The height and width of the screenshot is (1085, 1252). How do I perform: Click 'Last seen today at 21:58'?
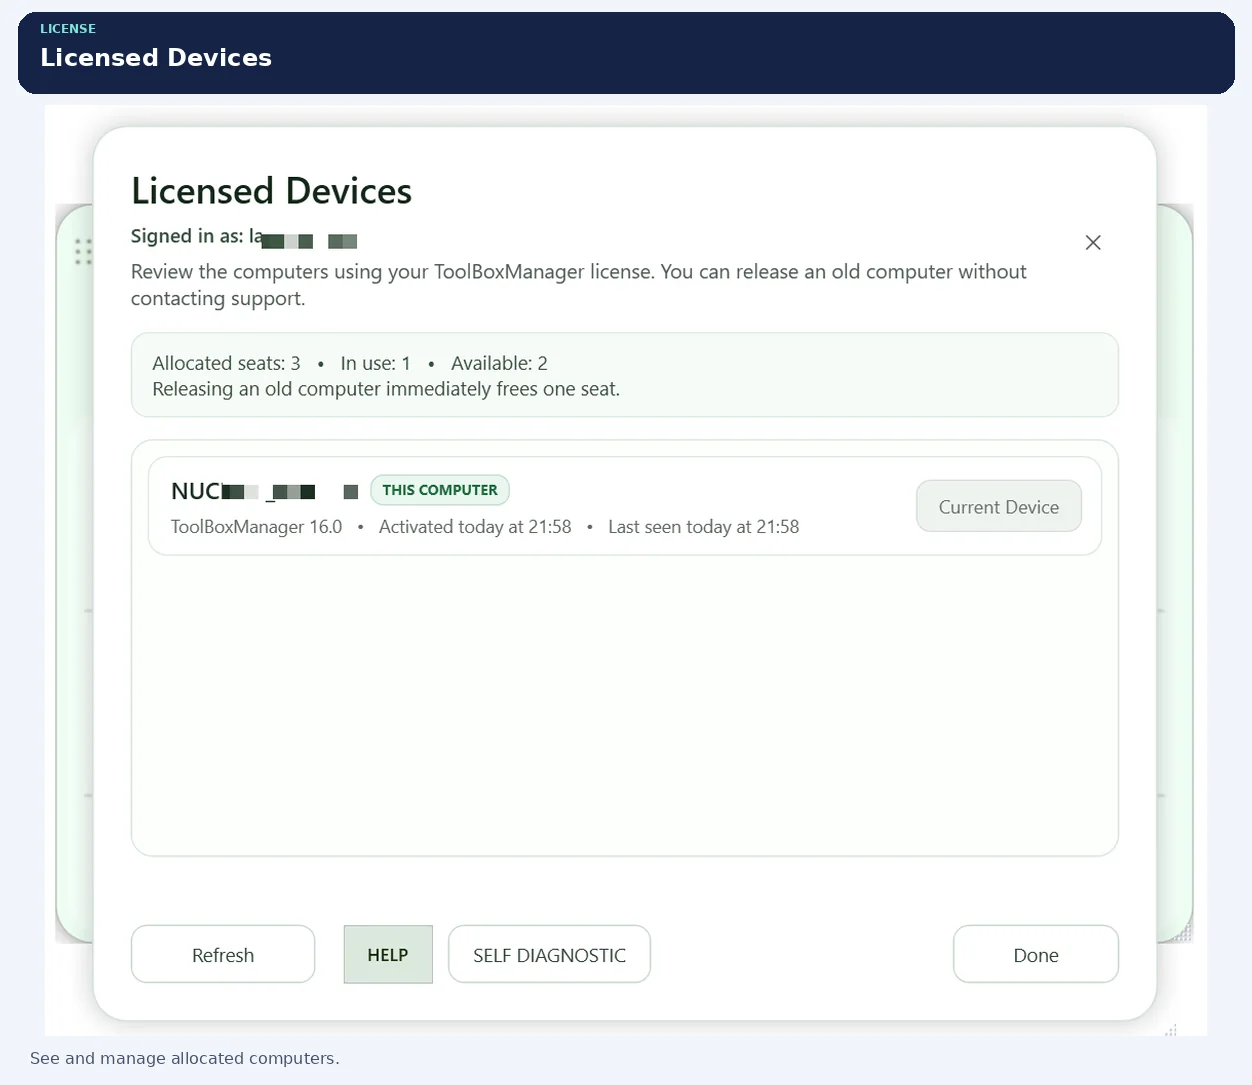(x=704, y=527)
